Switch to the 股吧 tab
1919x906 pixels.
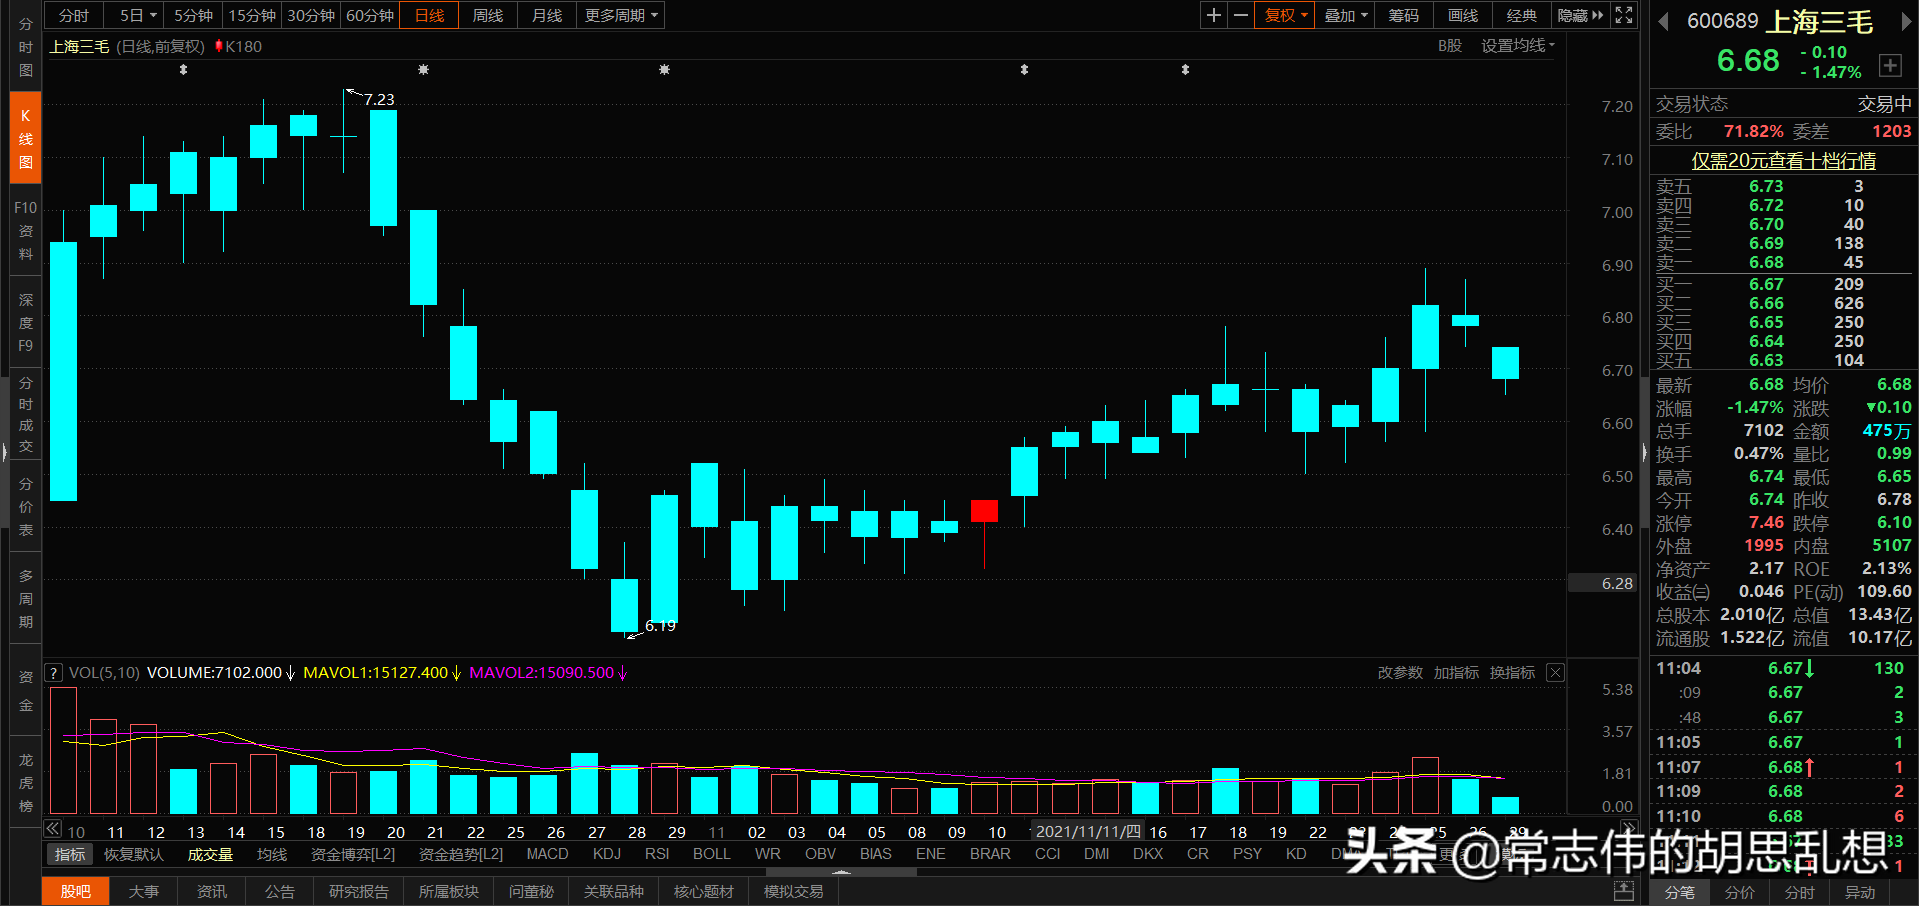(x=75, y=890)
